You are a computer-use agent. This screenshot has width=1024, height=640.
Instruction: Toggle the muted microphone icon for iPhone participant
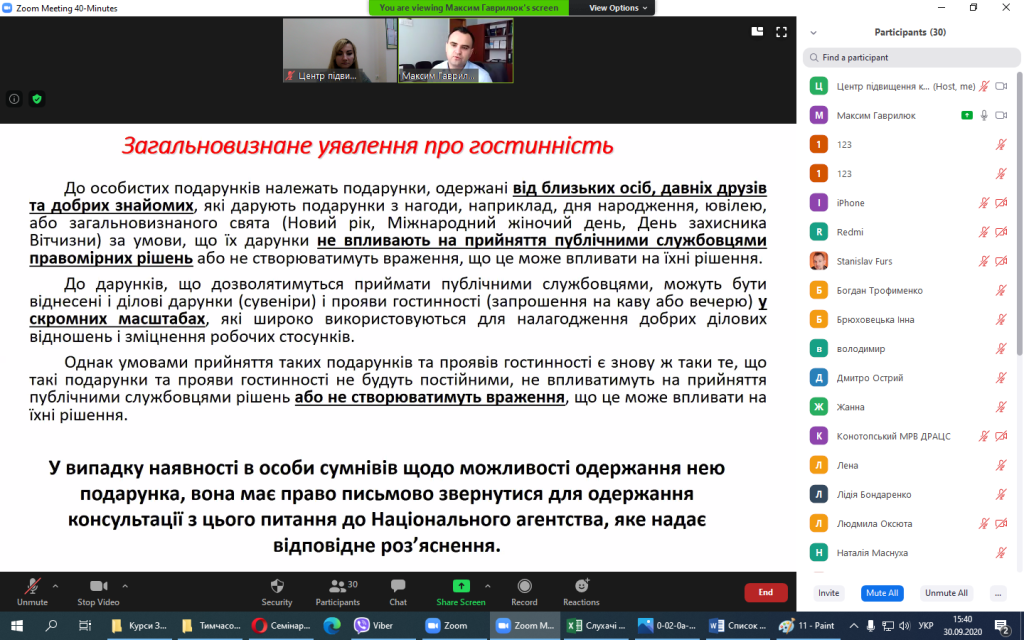[984, 203]
